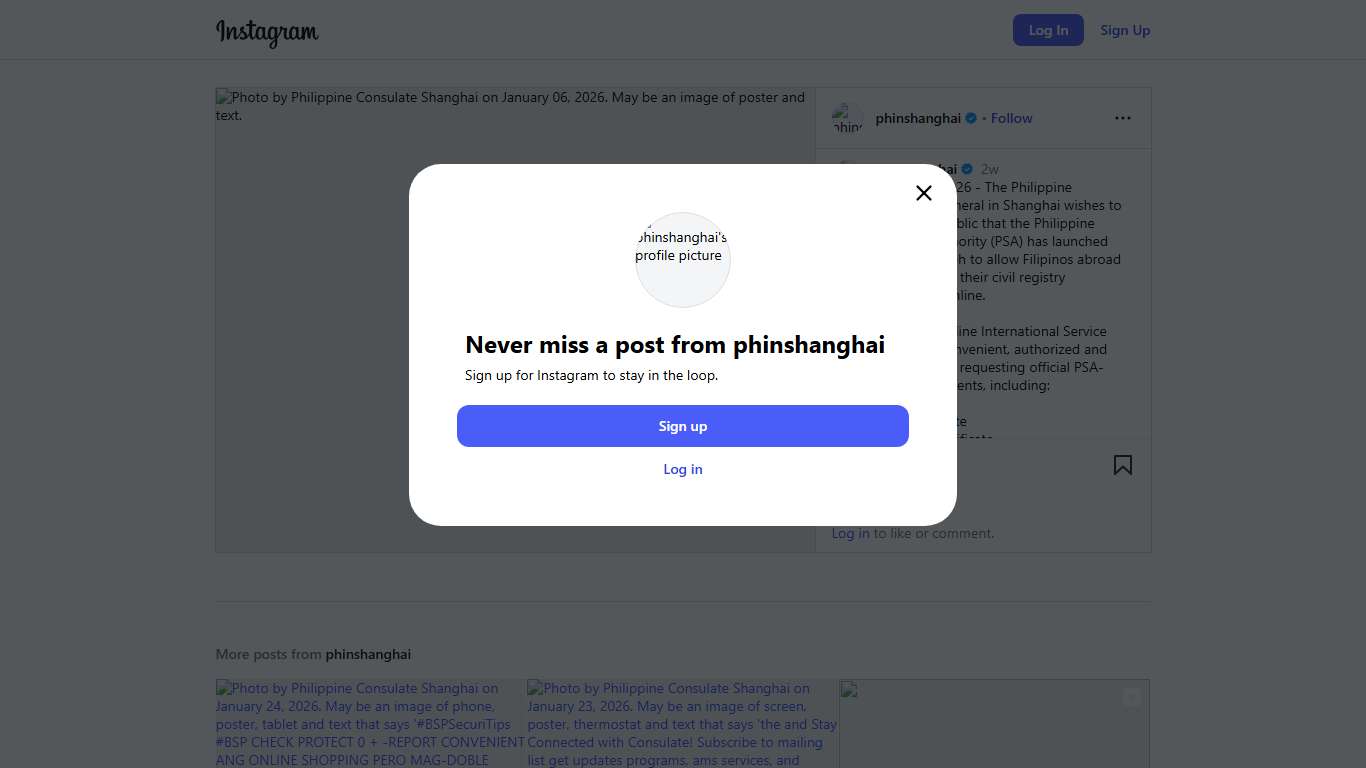Click the carousel icon on the third thumbnail
This screenshot has width=1366, height=768.
1131,698
